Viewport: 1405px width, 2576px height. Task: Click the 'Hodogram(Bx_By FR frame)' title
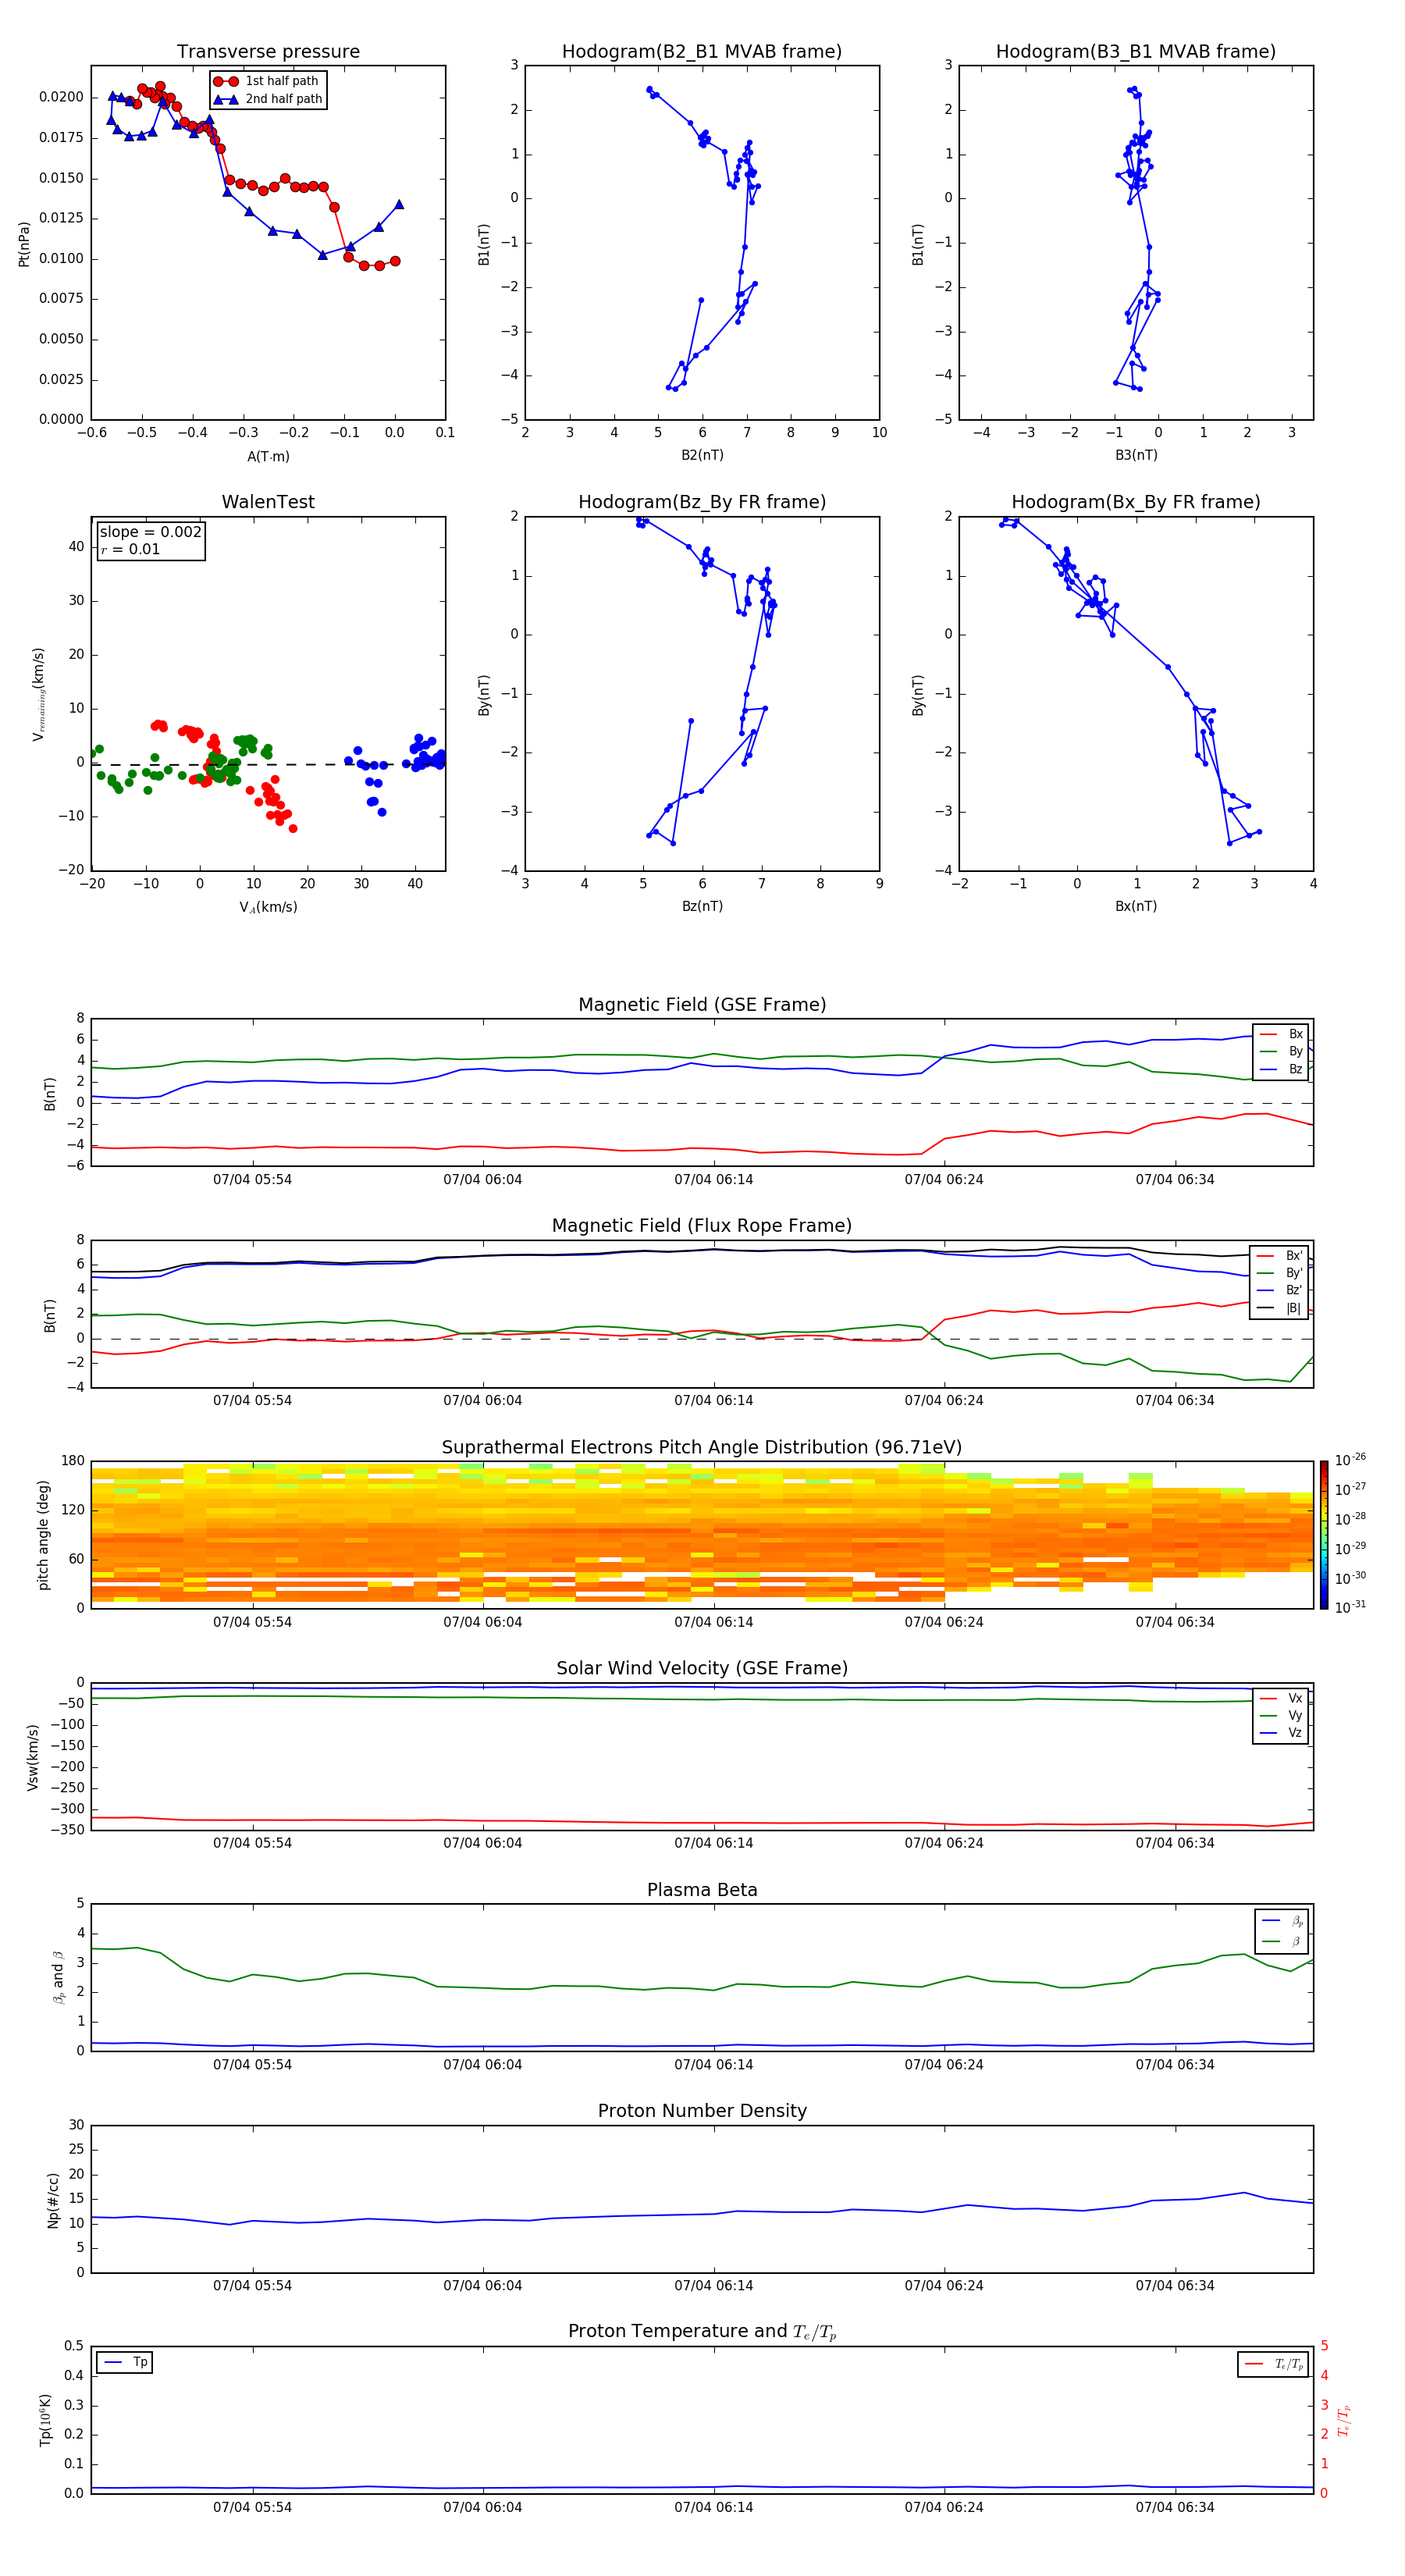tap(1136, 502)
